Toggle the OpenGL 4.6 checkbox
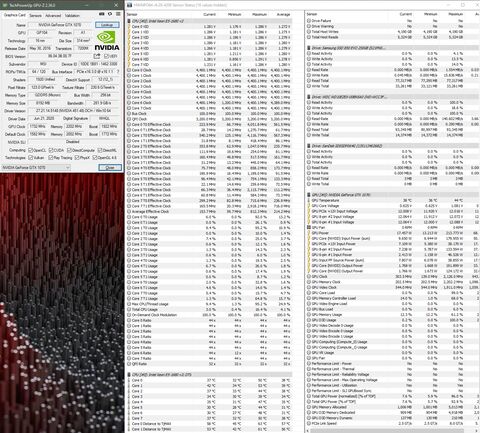Viewport: 480px width, 433px height. coord(95,158)
